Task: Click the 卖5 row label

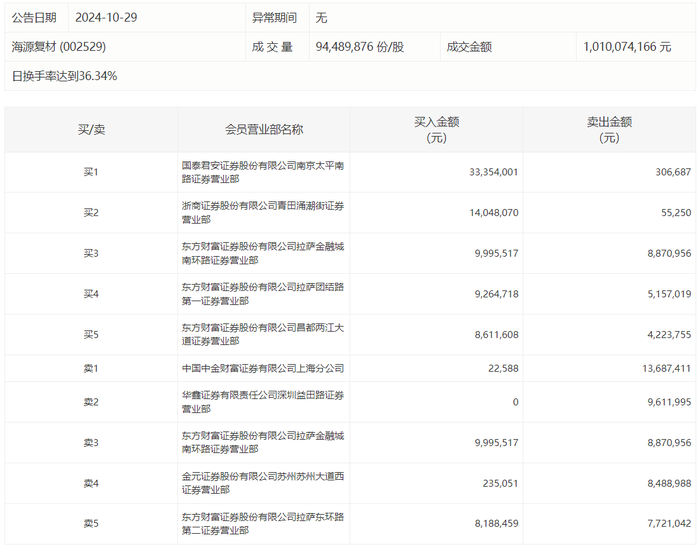Action: 91,523
